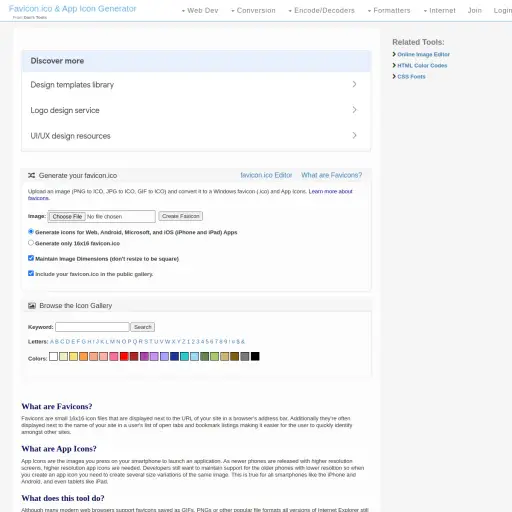This screenshot has width=512, height=512.
Task: Expand UI/UX design resources chevron
Action: tap(354, 135)
